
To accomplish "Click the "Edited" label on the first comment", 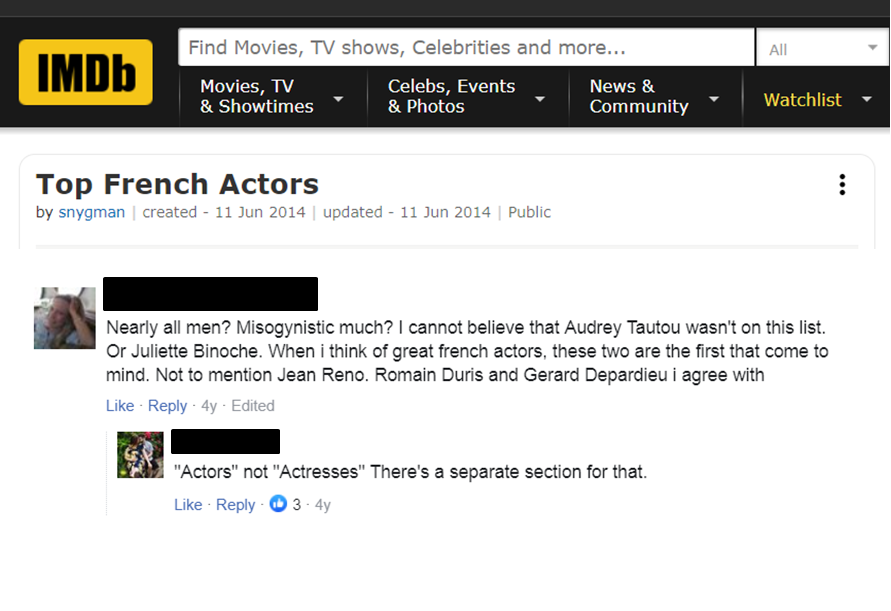I will [x=253, y=406].
